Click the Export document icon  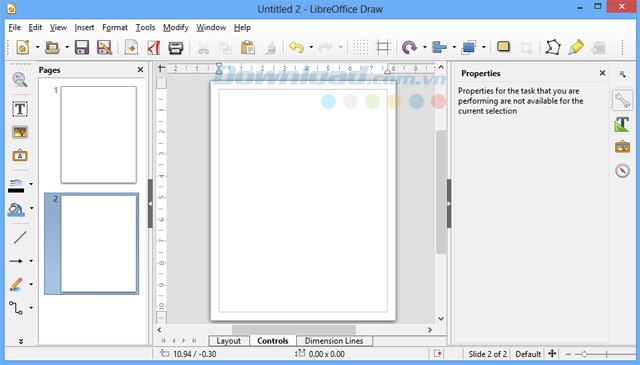[x=131, y=47]
